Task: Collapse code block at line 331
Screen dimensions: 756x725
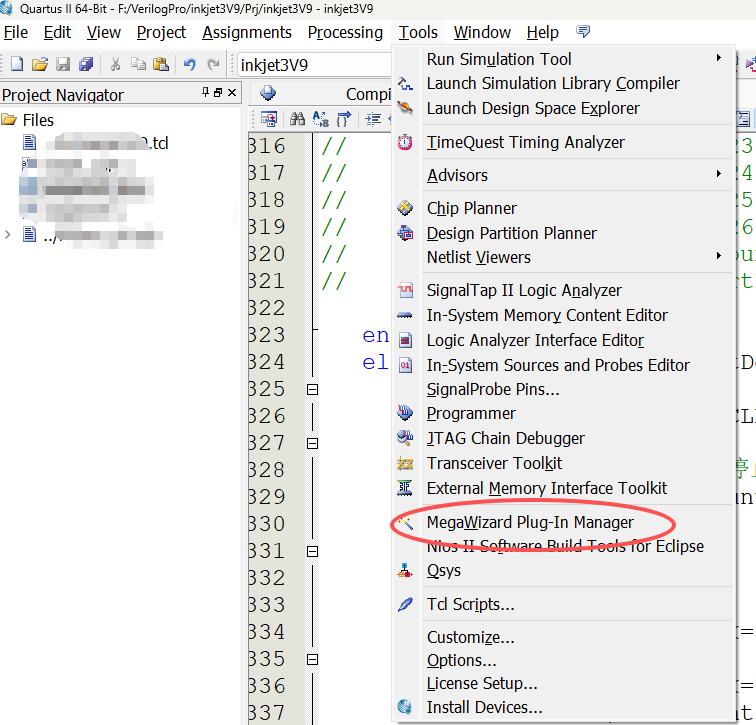Action: point(312,551)
